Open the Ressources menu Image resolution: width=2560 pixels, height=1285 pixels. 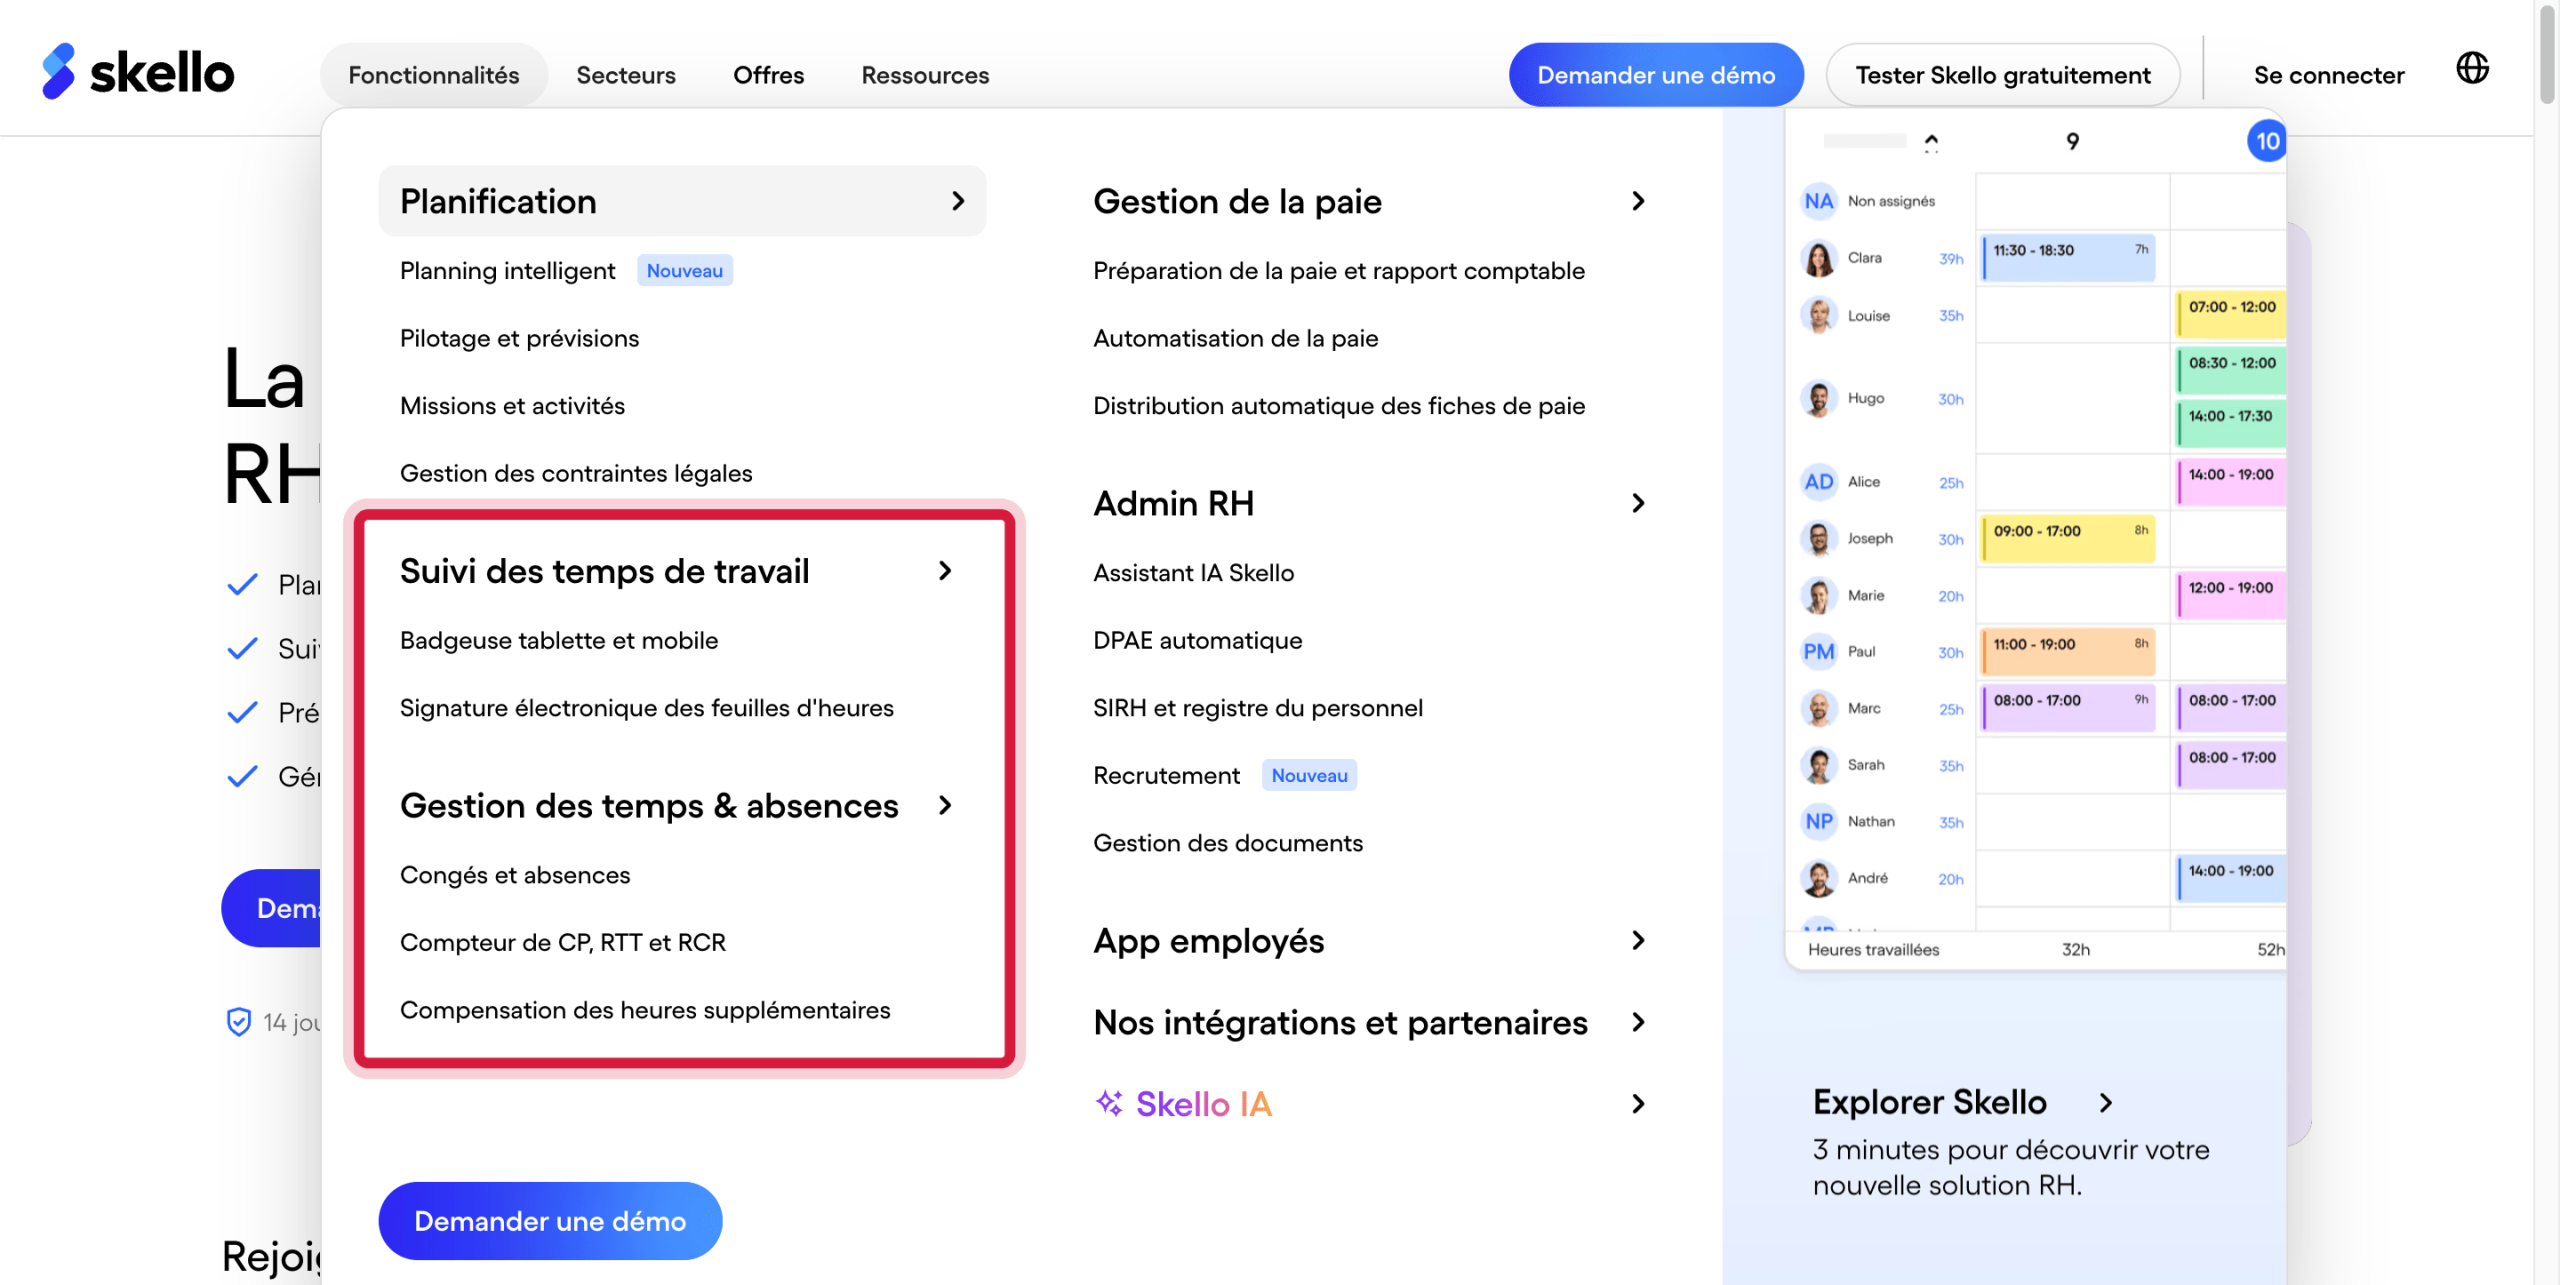pyautogui.click(x=925, y=75)
